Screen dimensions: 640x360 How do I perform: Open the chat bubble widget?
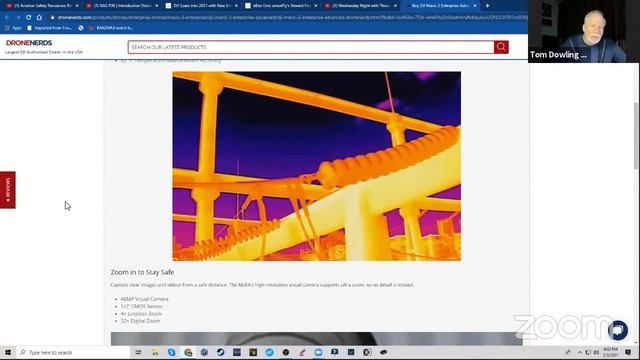tap(618, 330)
